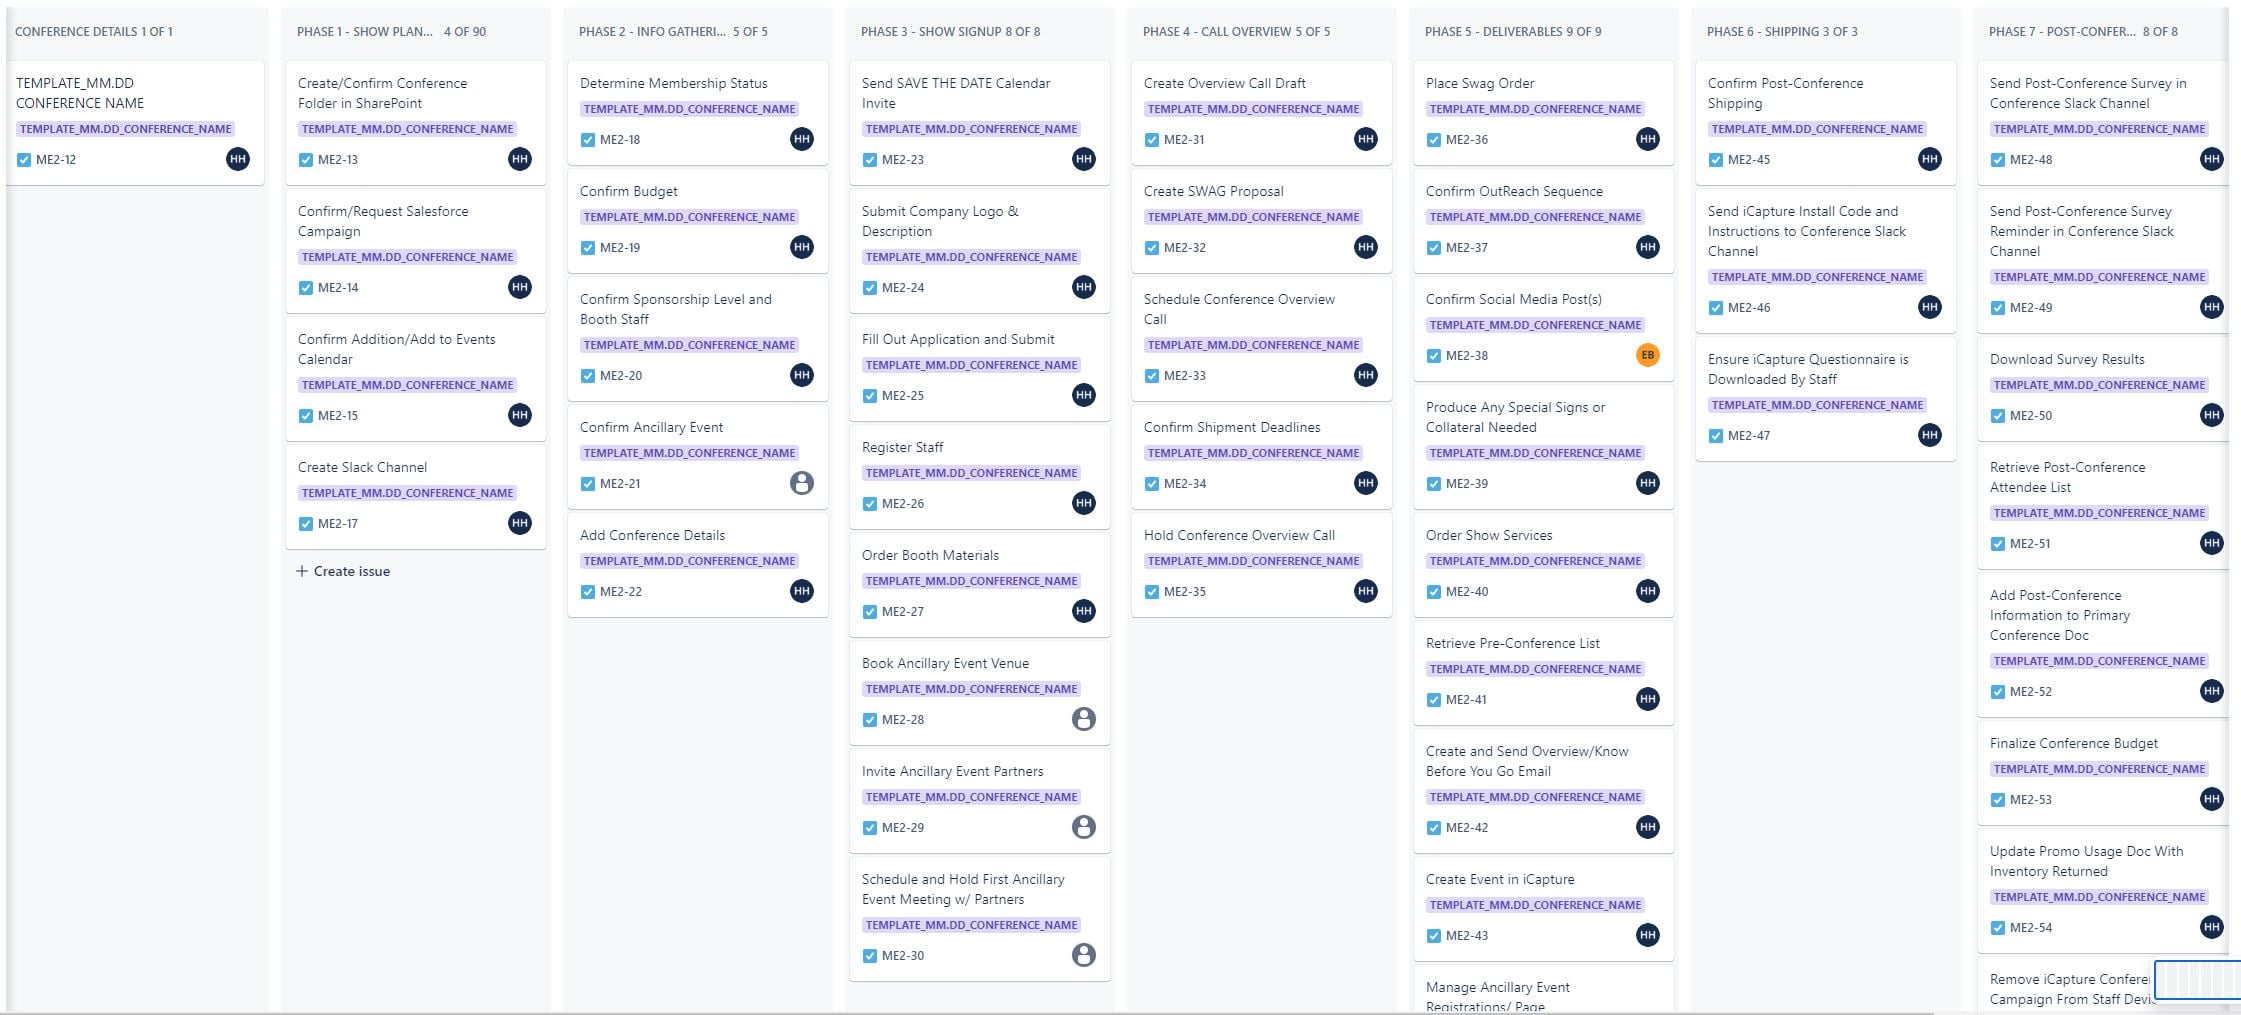Click the task checkbox icon on ME2-19
The image size is (2241, 1015).
click(588, 248)
